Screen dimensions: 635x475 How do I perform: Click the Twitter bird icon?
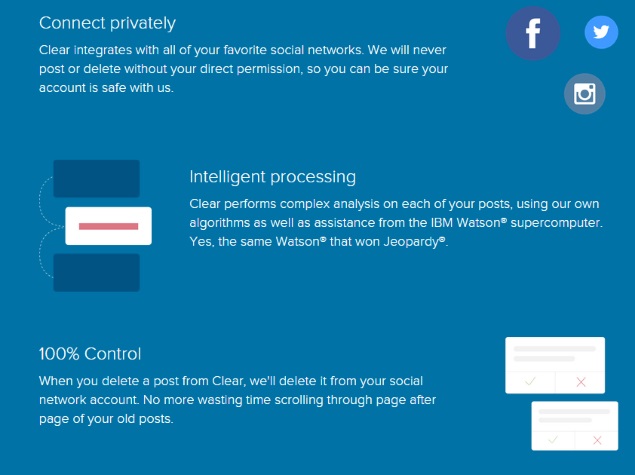601,32
